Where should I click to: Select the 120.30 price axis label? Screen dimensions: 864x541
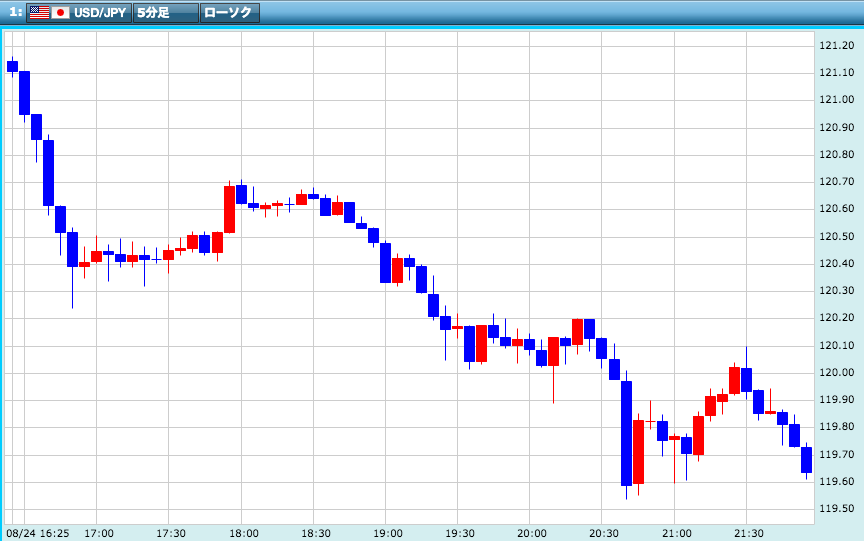(836, 290)
